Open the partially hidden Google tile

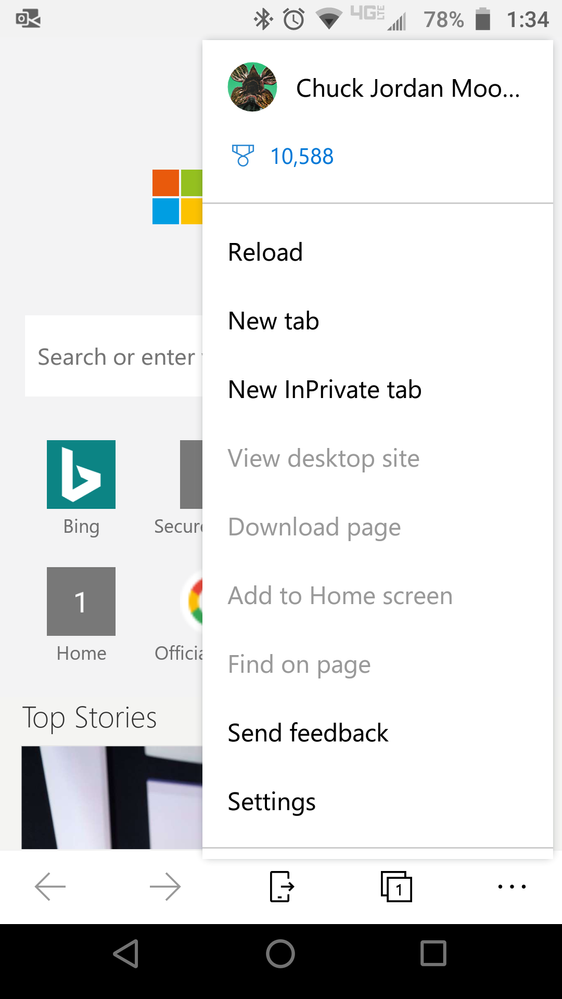coord(192,601)
